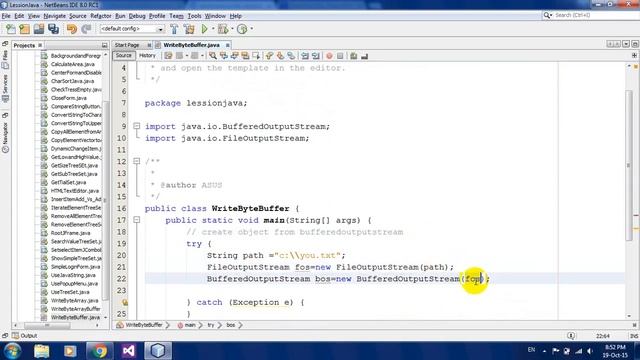Click the Redo arrow icon
Viewport: 640px width, 360px height.
click(x=86, y=29)
